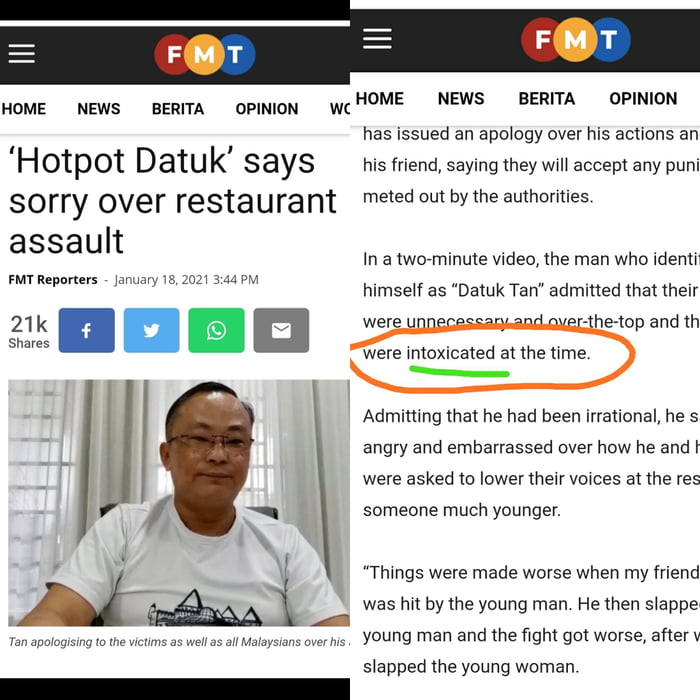Go to HOME in left navigation bar

point(24,109)
